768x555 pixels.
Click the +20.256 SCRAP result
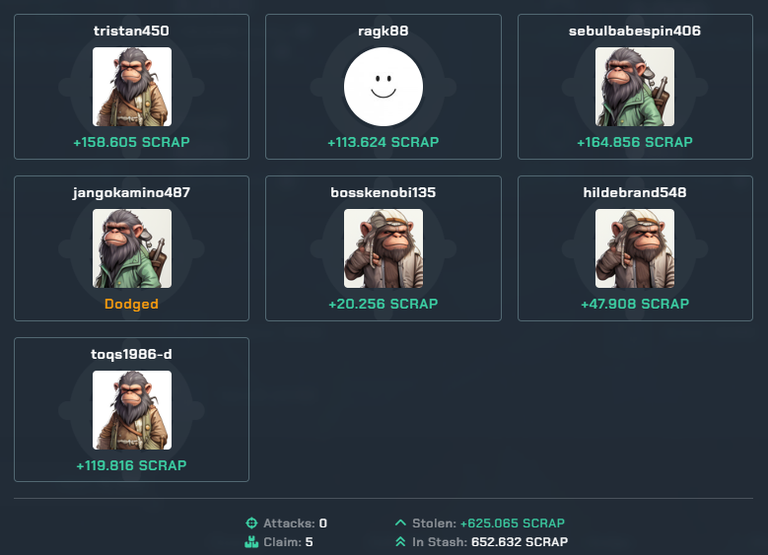coord(383,304)
